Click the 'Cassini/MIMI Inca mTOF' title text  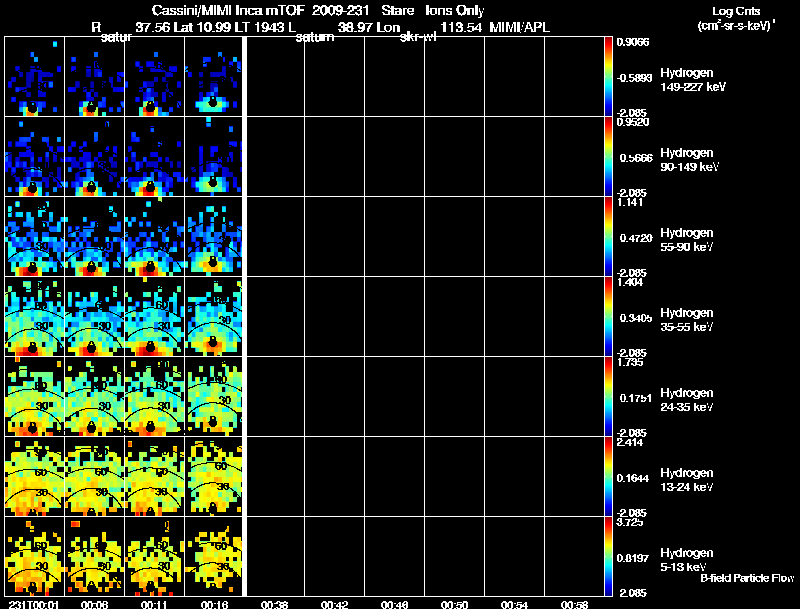coord(228,10)
